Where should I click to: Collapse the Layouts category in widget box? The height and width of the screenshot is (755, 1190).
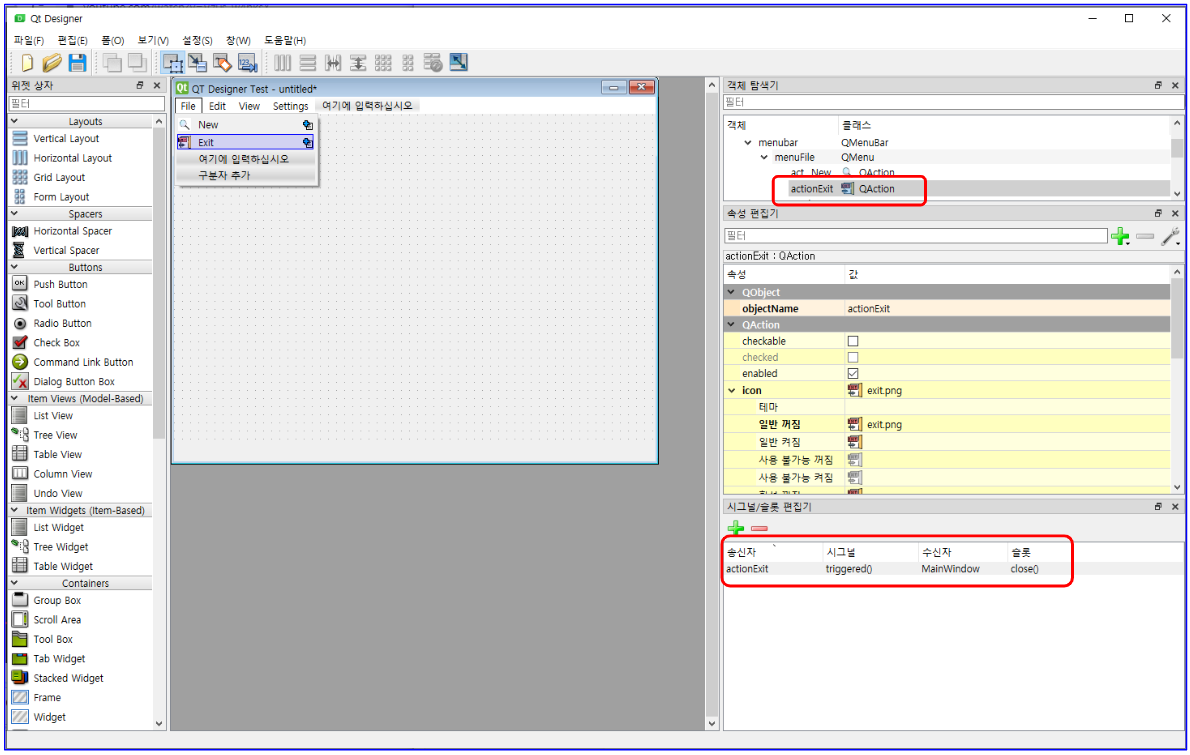(14, 121)
